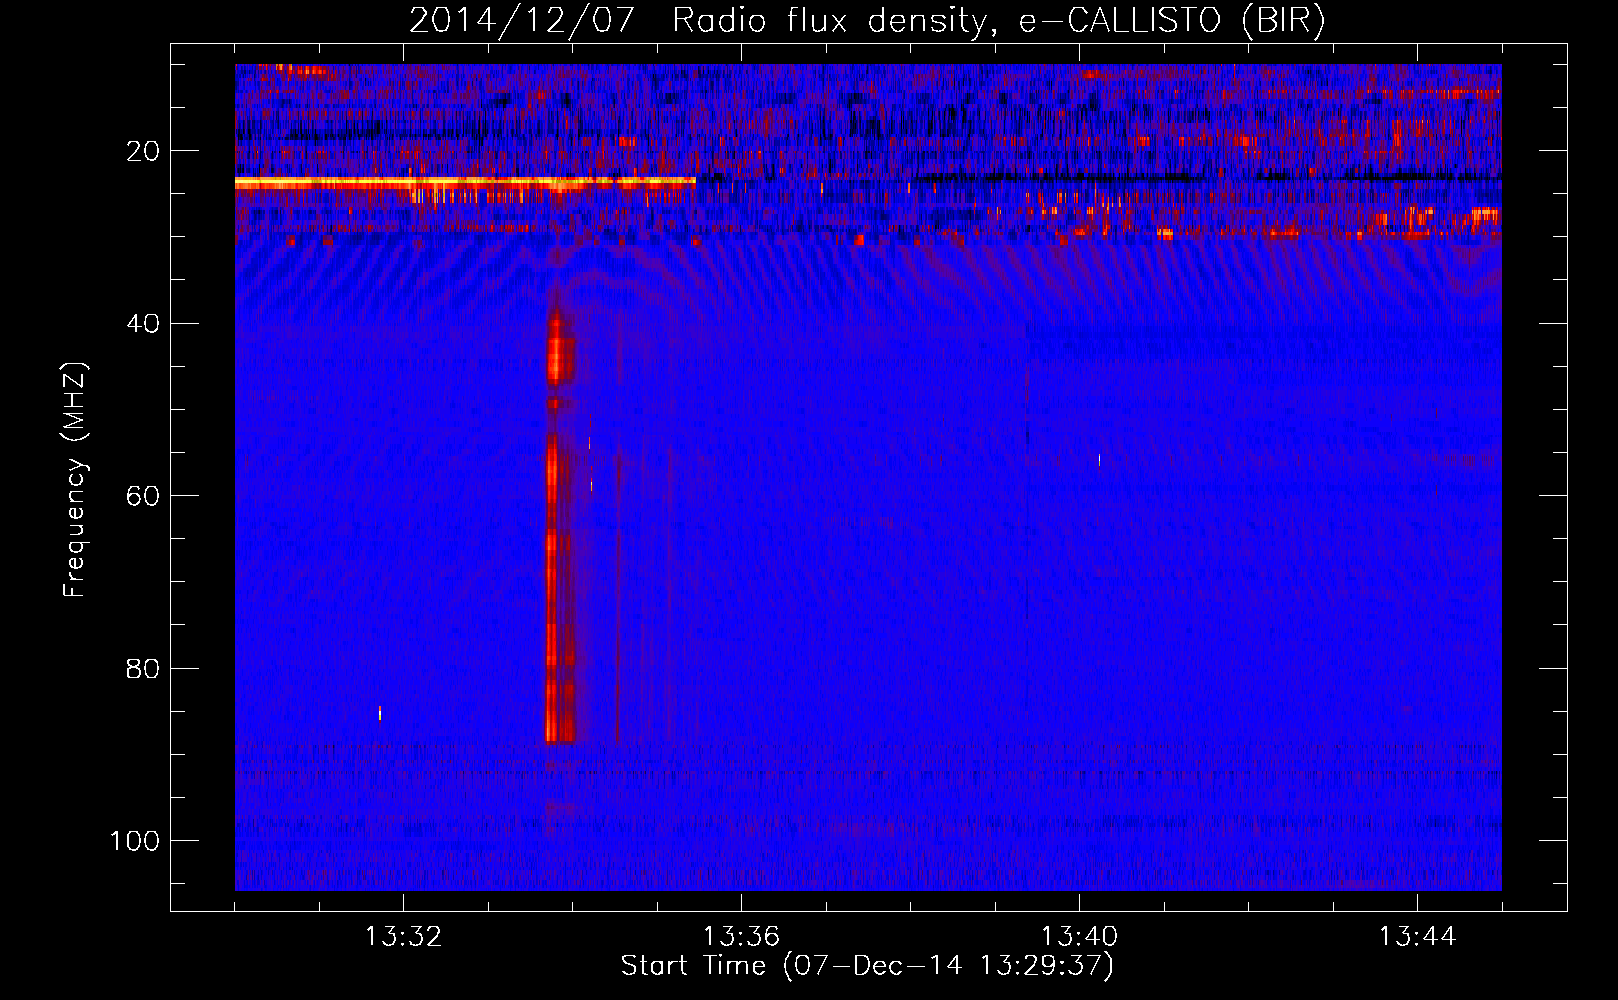Click the 13:36 time tick label
Image resolution: width=1618 pixels, height=1000 pixels.
(741, 937)
